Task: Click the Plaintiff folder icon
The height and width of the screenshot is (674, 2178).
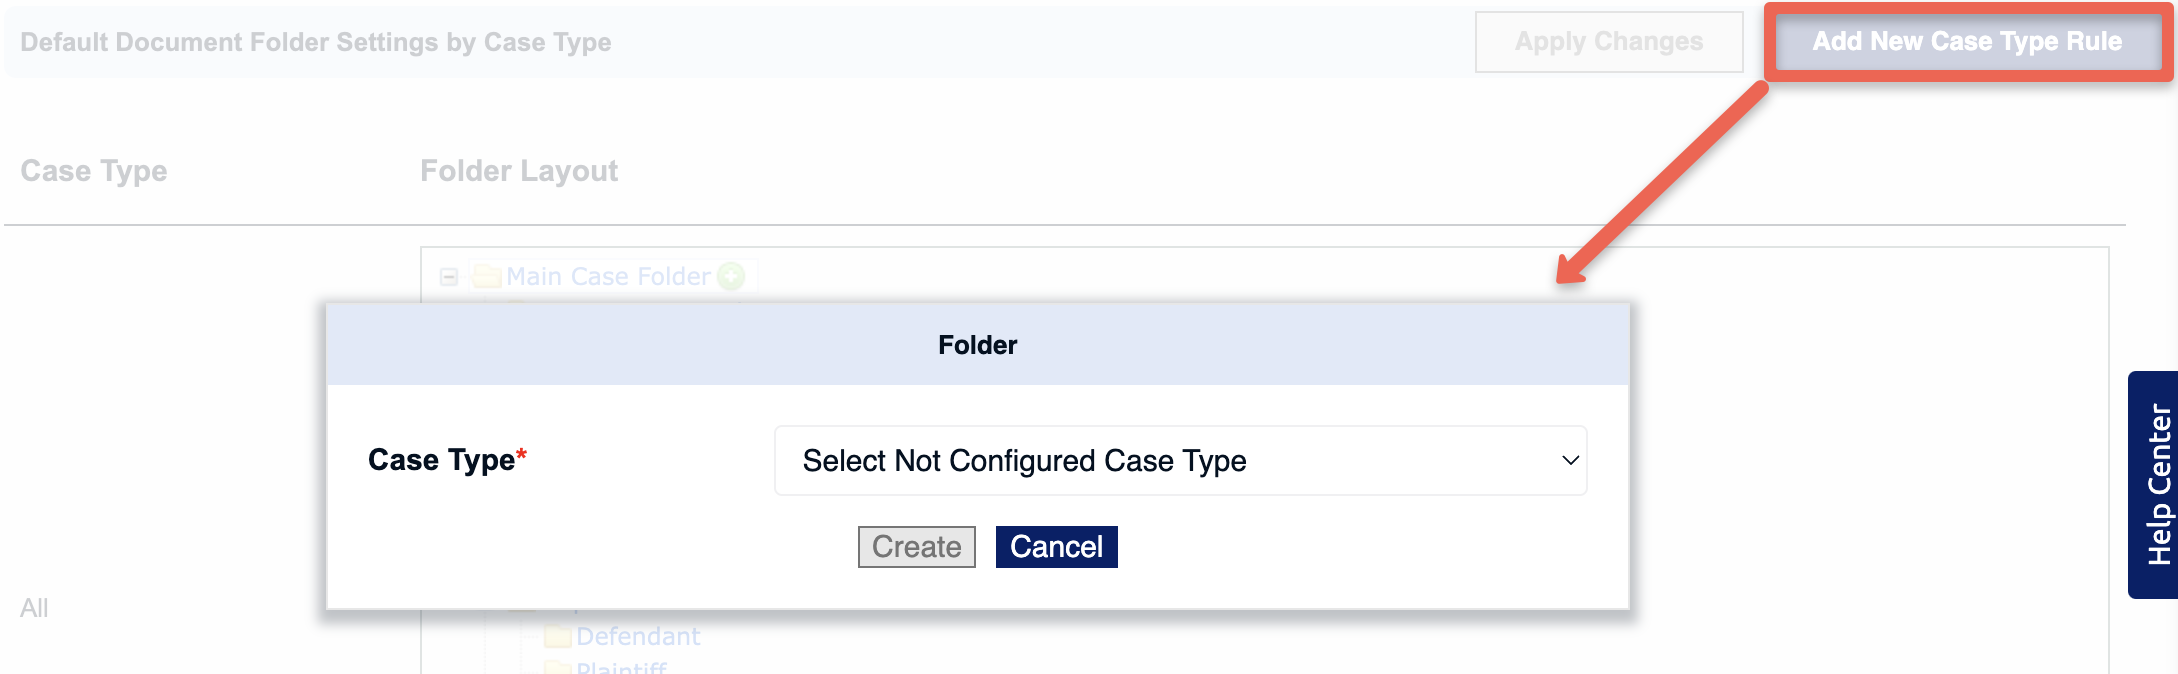Action: pos(558,667)
